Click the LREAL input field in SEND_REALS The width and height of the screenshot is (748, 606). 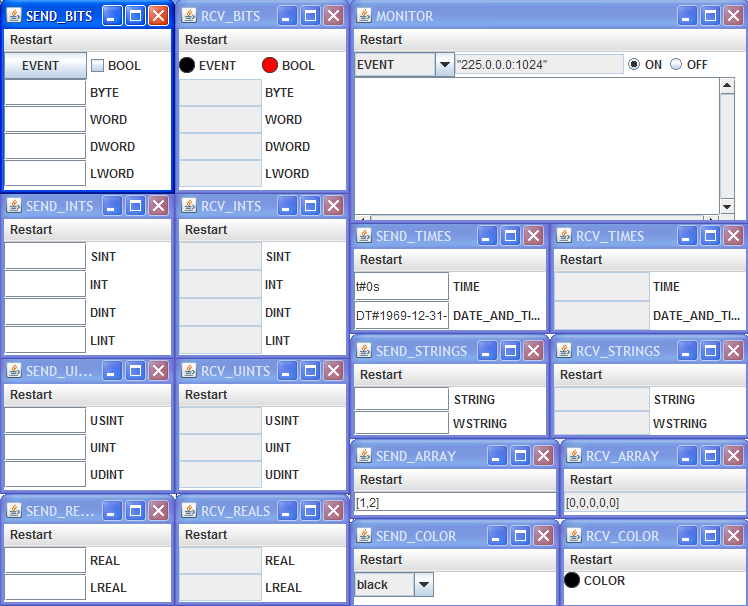[45, 587]
